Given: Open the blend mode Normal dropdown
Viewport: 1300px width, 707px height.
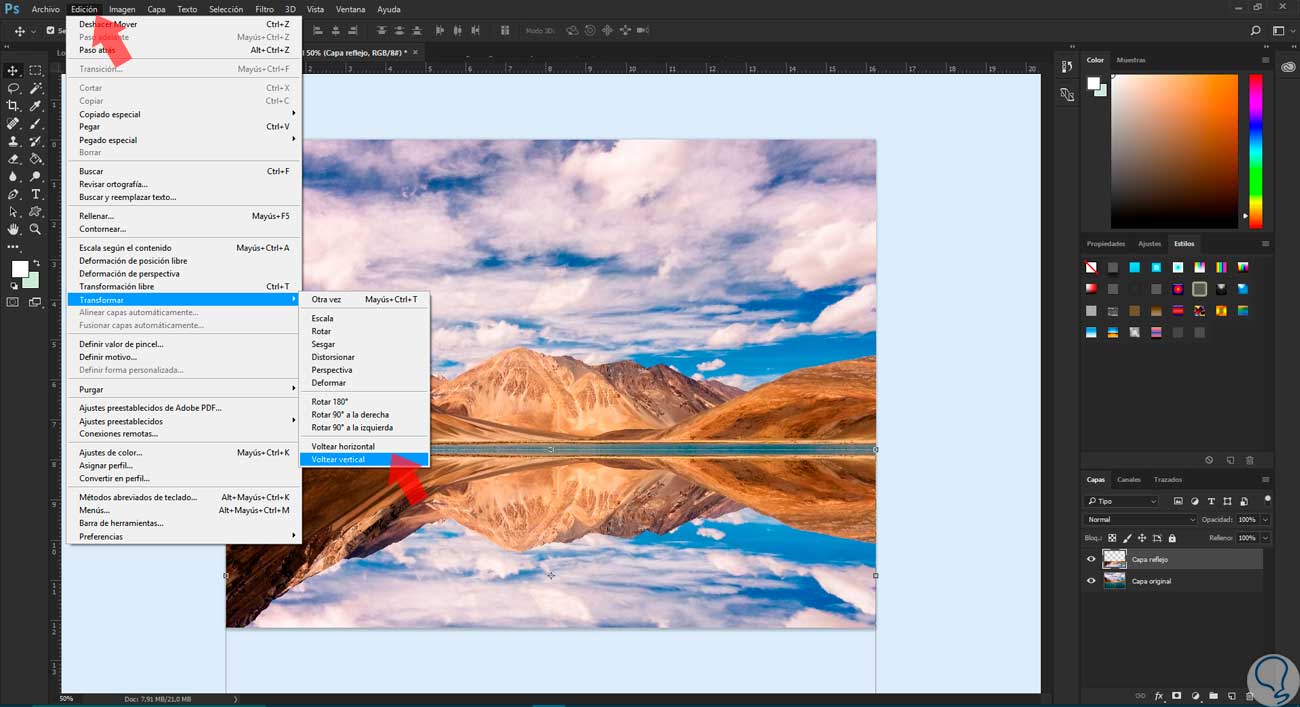Looking at the screenshot, I should [x=1140, y=519].
